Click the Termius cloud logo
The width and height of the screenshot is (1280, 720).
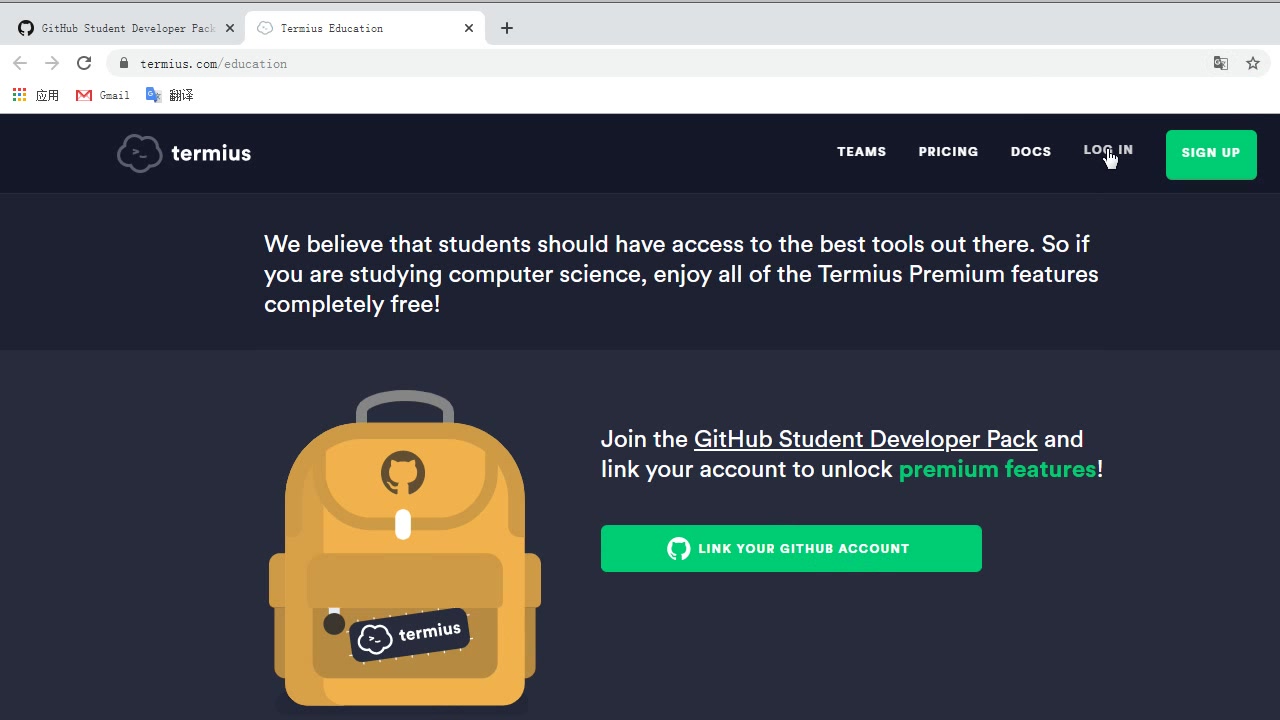point(140,153)
